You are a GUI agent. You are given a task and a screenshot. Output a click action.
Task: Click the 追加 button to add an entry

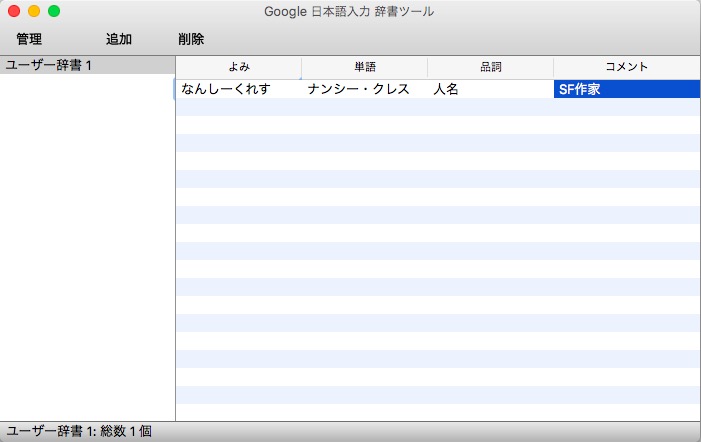[118, 39]
